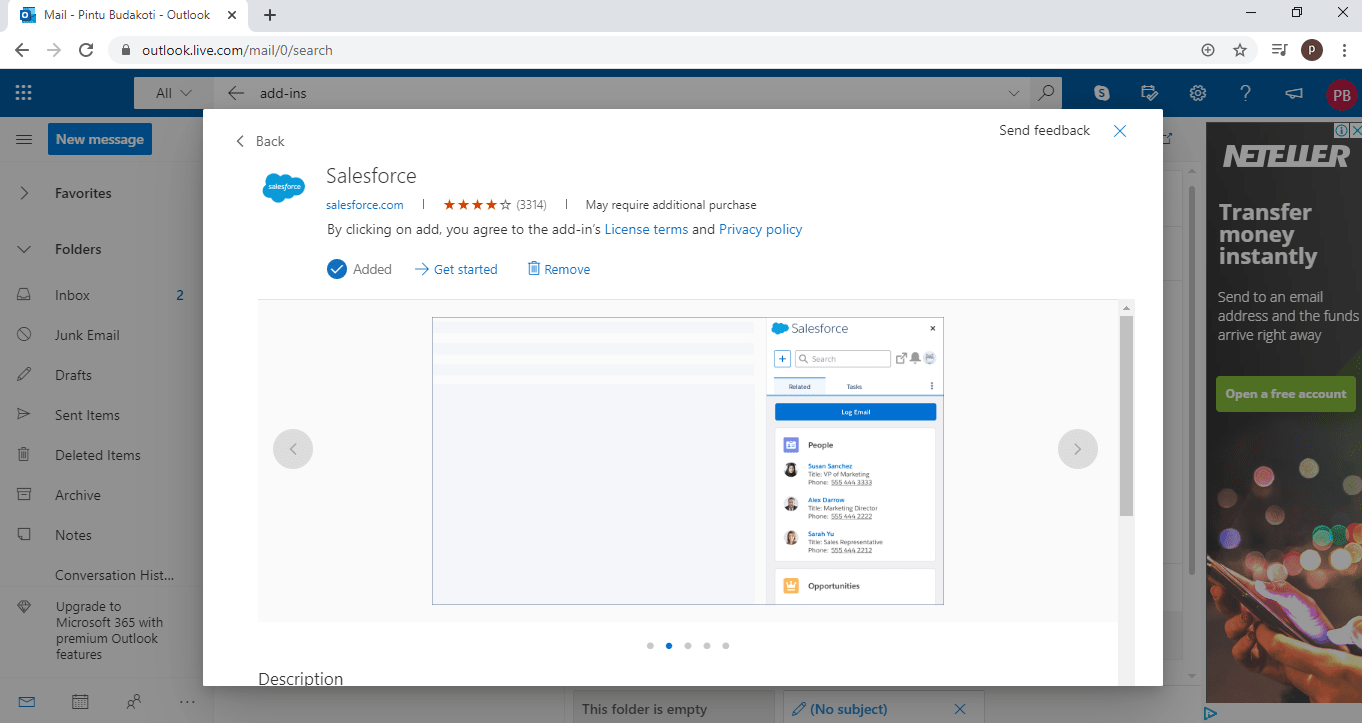
Task: Select fifth carousel dot indicator
Action: click(726, 646)
